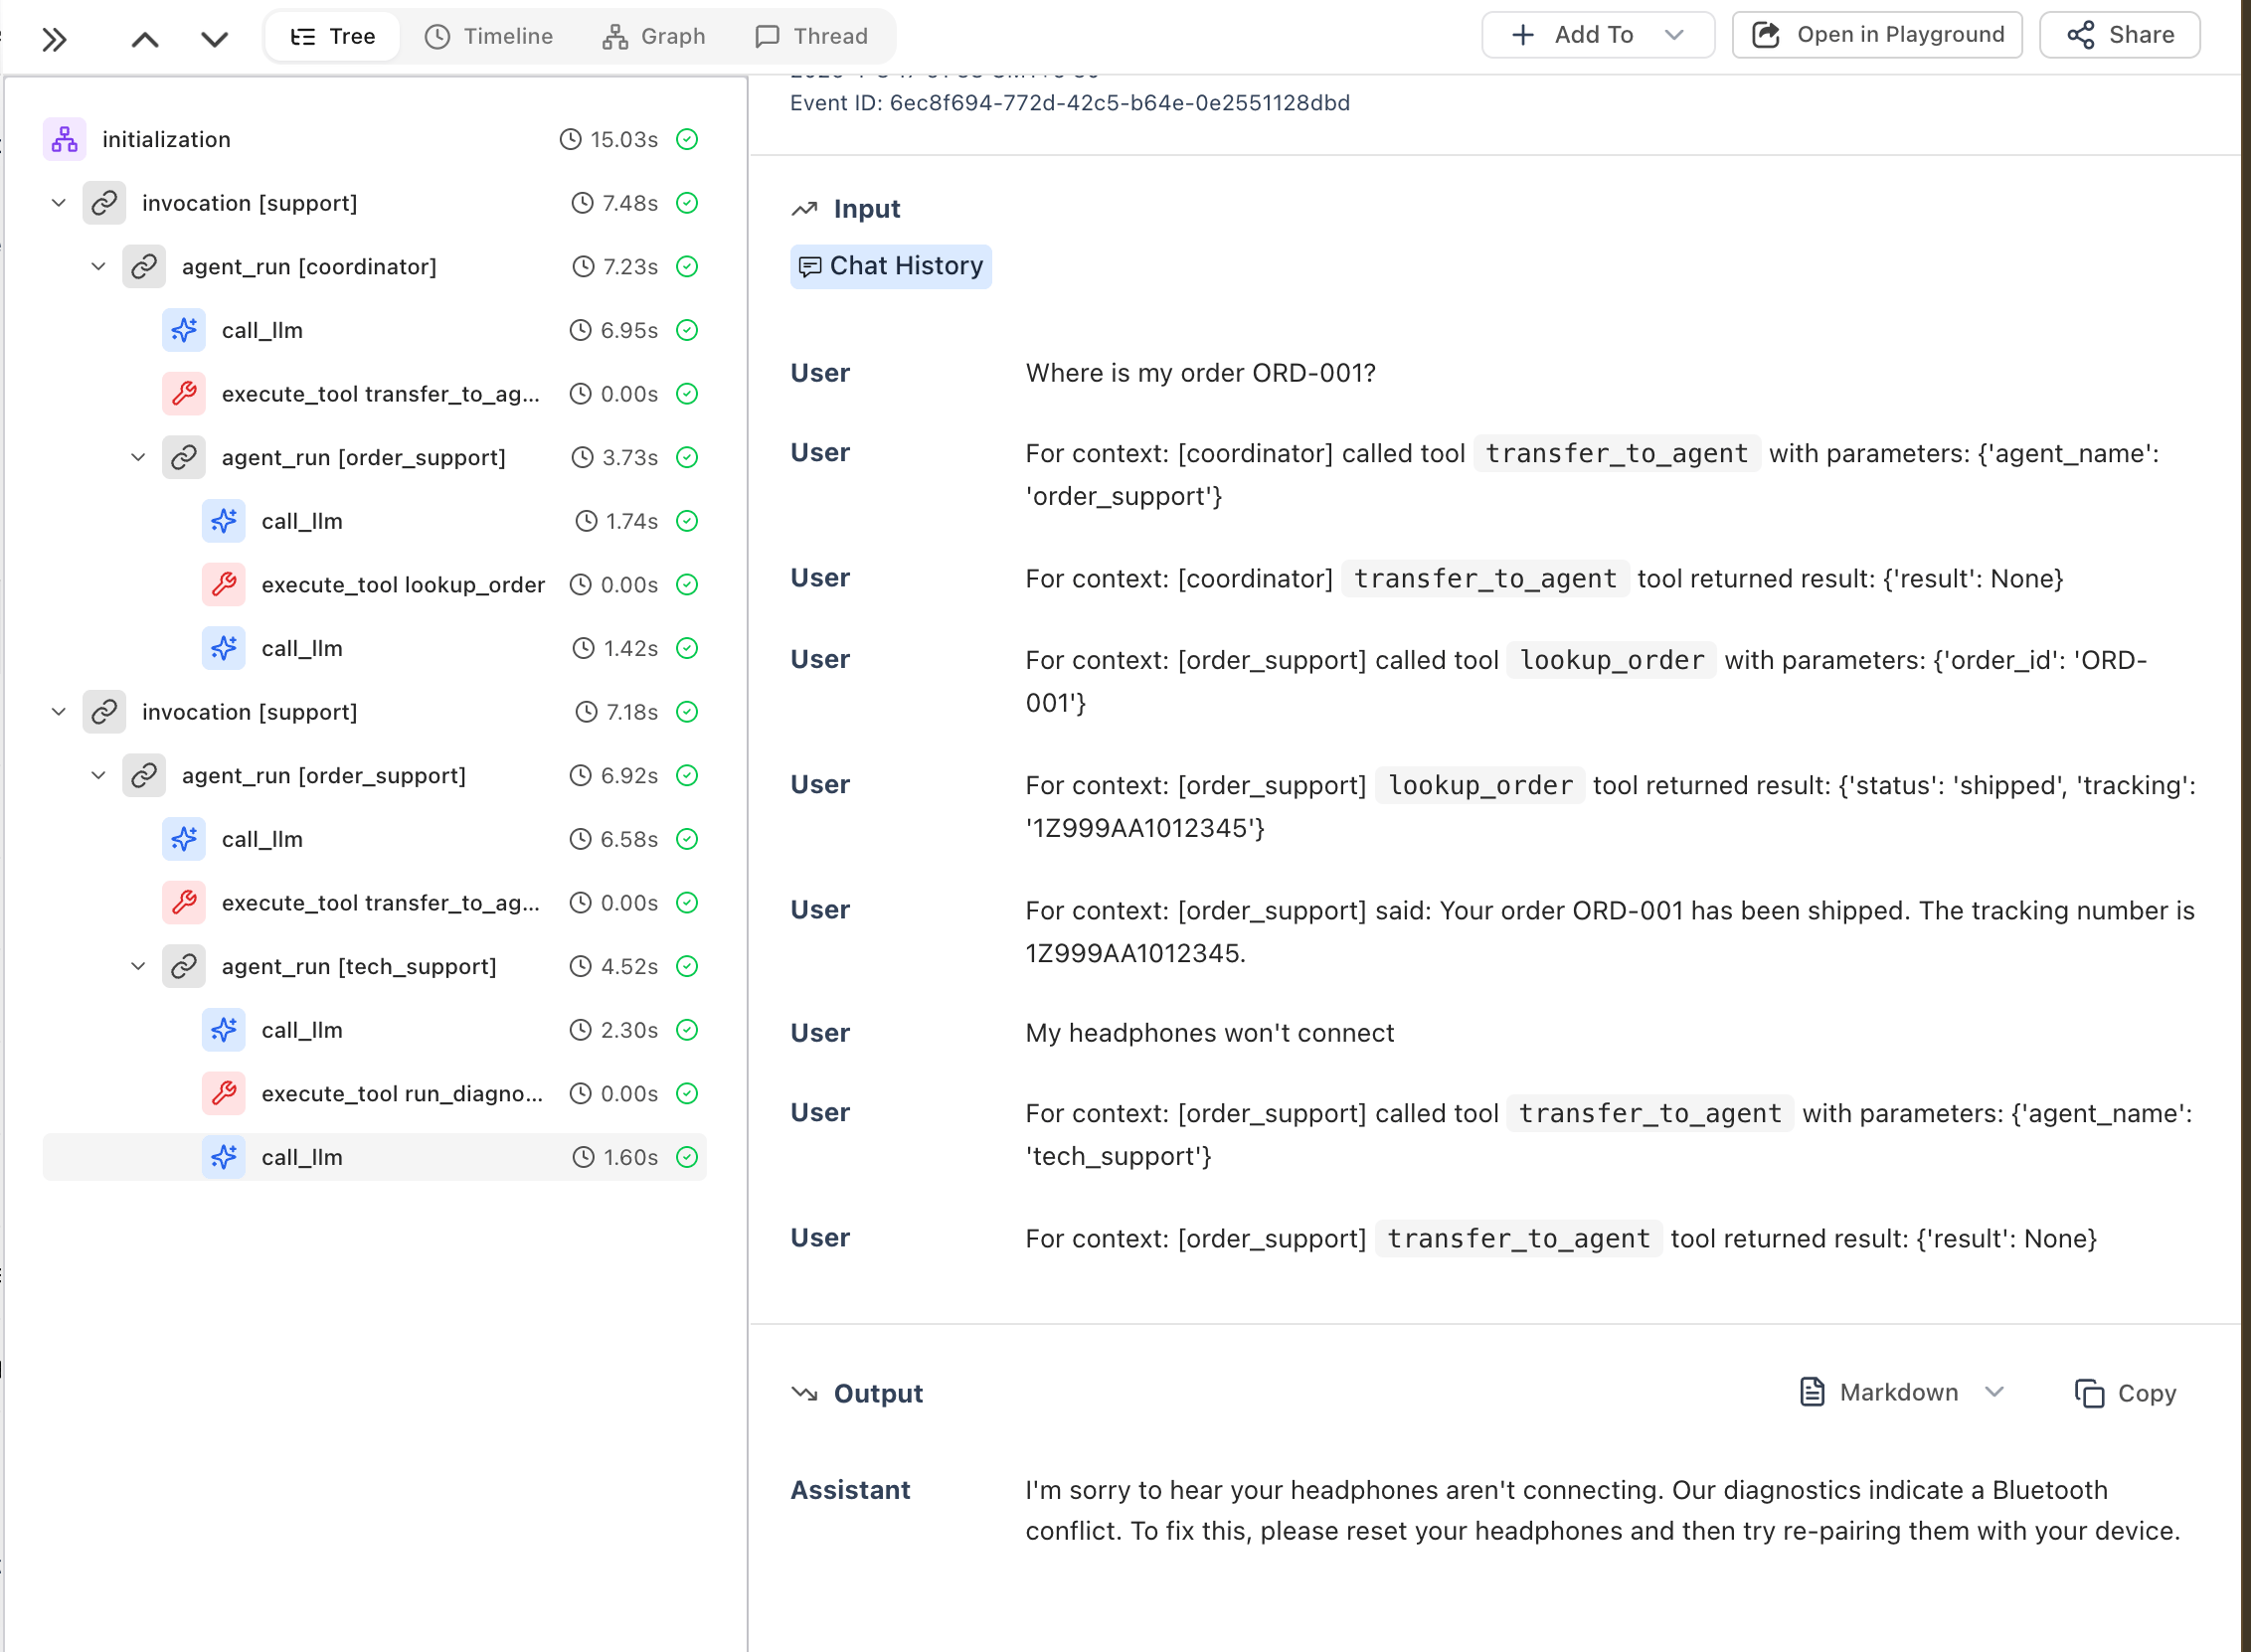Viewport: 2251px width, 1652px height.
Task: Select sparkle icon of call_llm 1.60s
Action: (x=224, y=1157)
